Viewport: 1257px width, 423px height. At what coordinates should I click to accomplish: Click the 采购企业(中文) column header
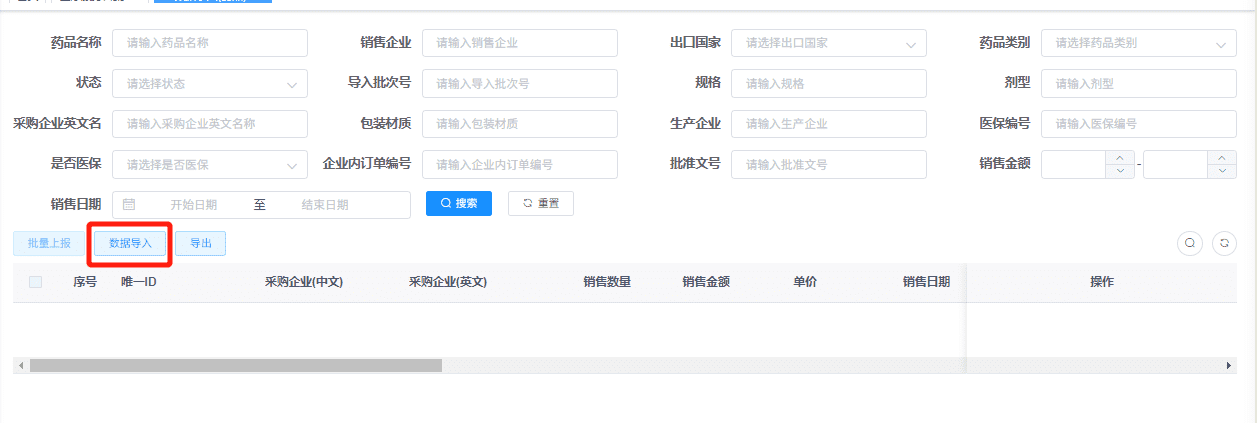pyautogui.click(x=304, y=282)
